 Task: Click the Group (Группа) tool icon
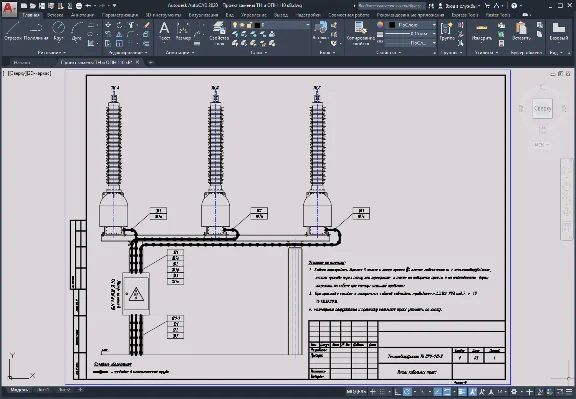pyautogui.click(x=447, y=30)
